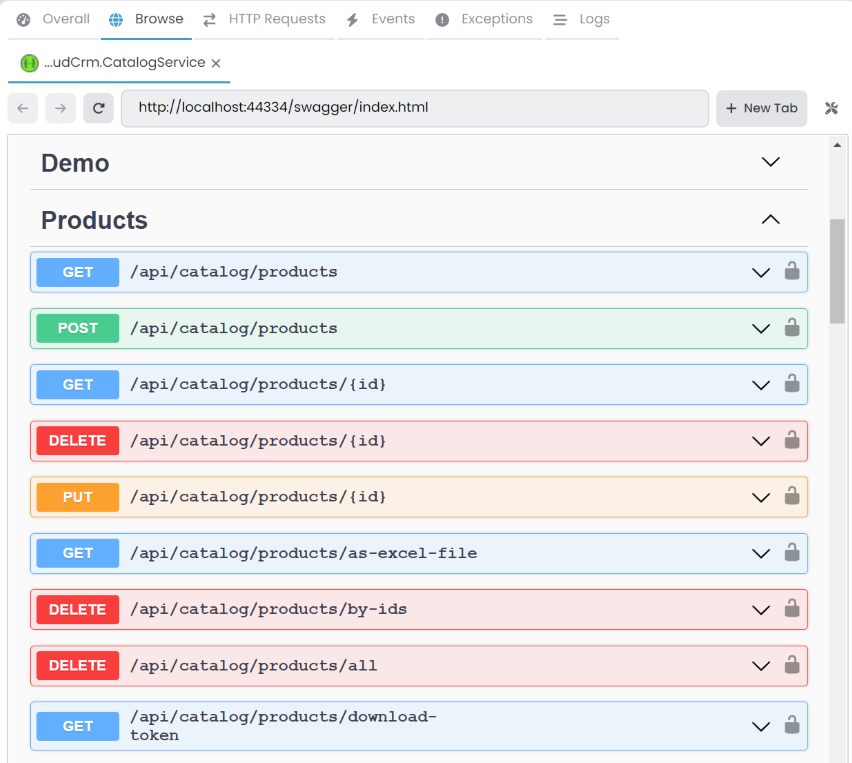Open the padlock on GET /api/catalog/products/as-excel-file
This screenshot has height=763, width=852.
(x=791, y=553)
